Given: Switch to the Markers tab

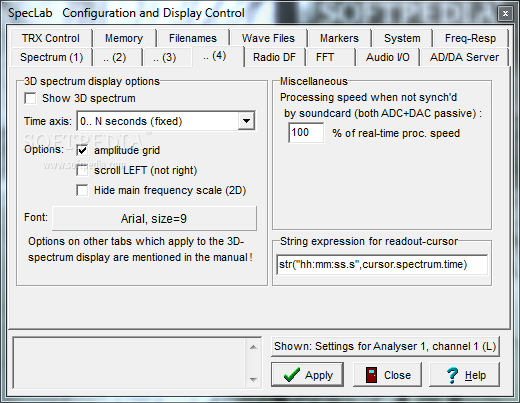Looking at the screenshot, I should click(x=339, y=38).
